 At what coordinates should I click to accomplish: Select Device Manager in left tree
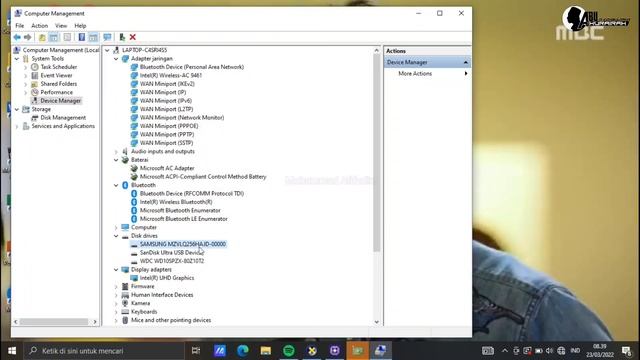pyautogui.click(x=60, y=101)
